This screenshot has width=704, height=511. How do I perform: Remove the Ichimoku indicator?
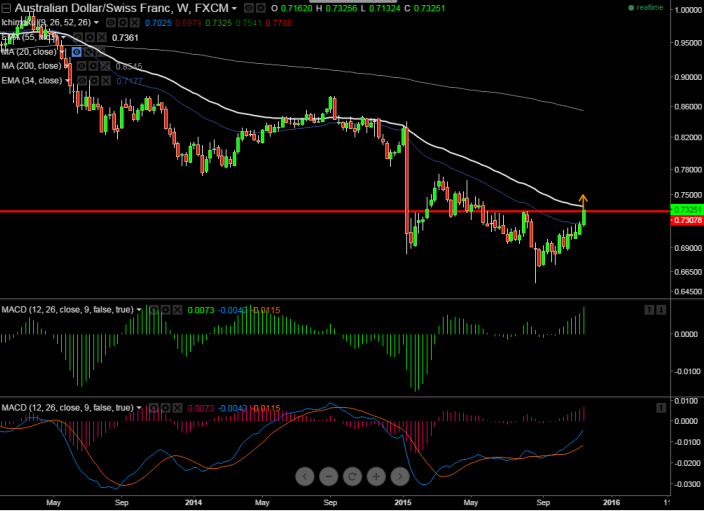click(x=134, y=22)
